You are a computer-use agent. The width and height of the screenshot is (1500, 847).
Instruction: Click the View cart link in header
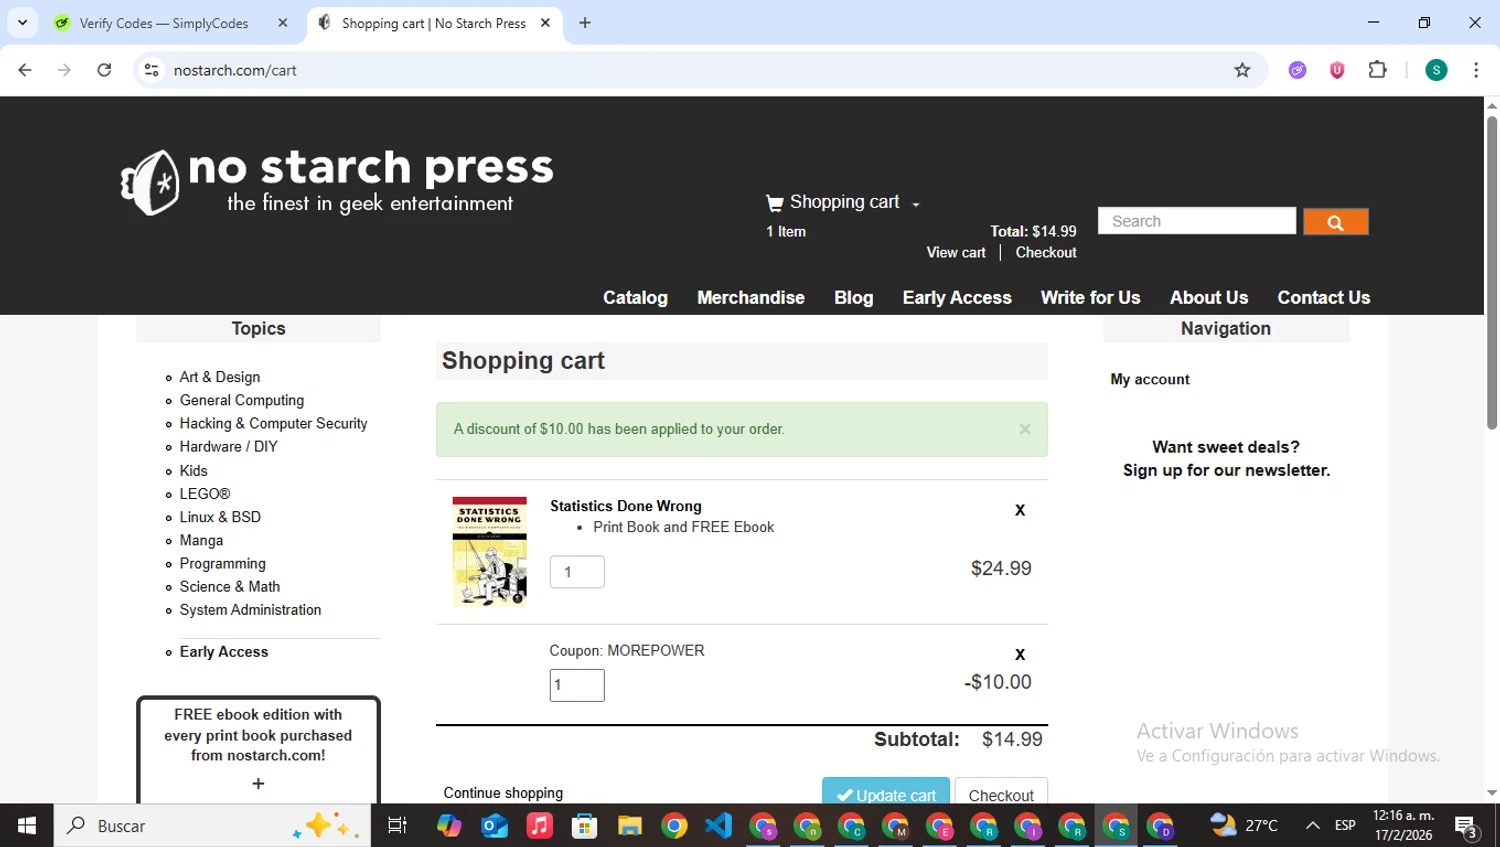pyautogui.click(x=956, y=253)
